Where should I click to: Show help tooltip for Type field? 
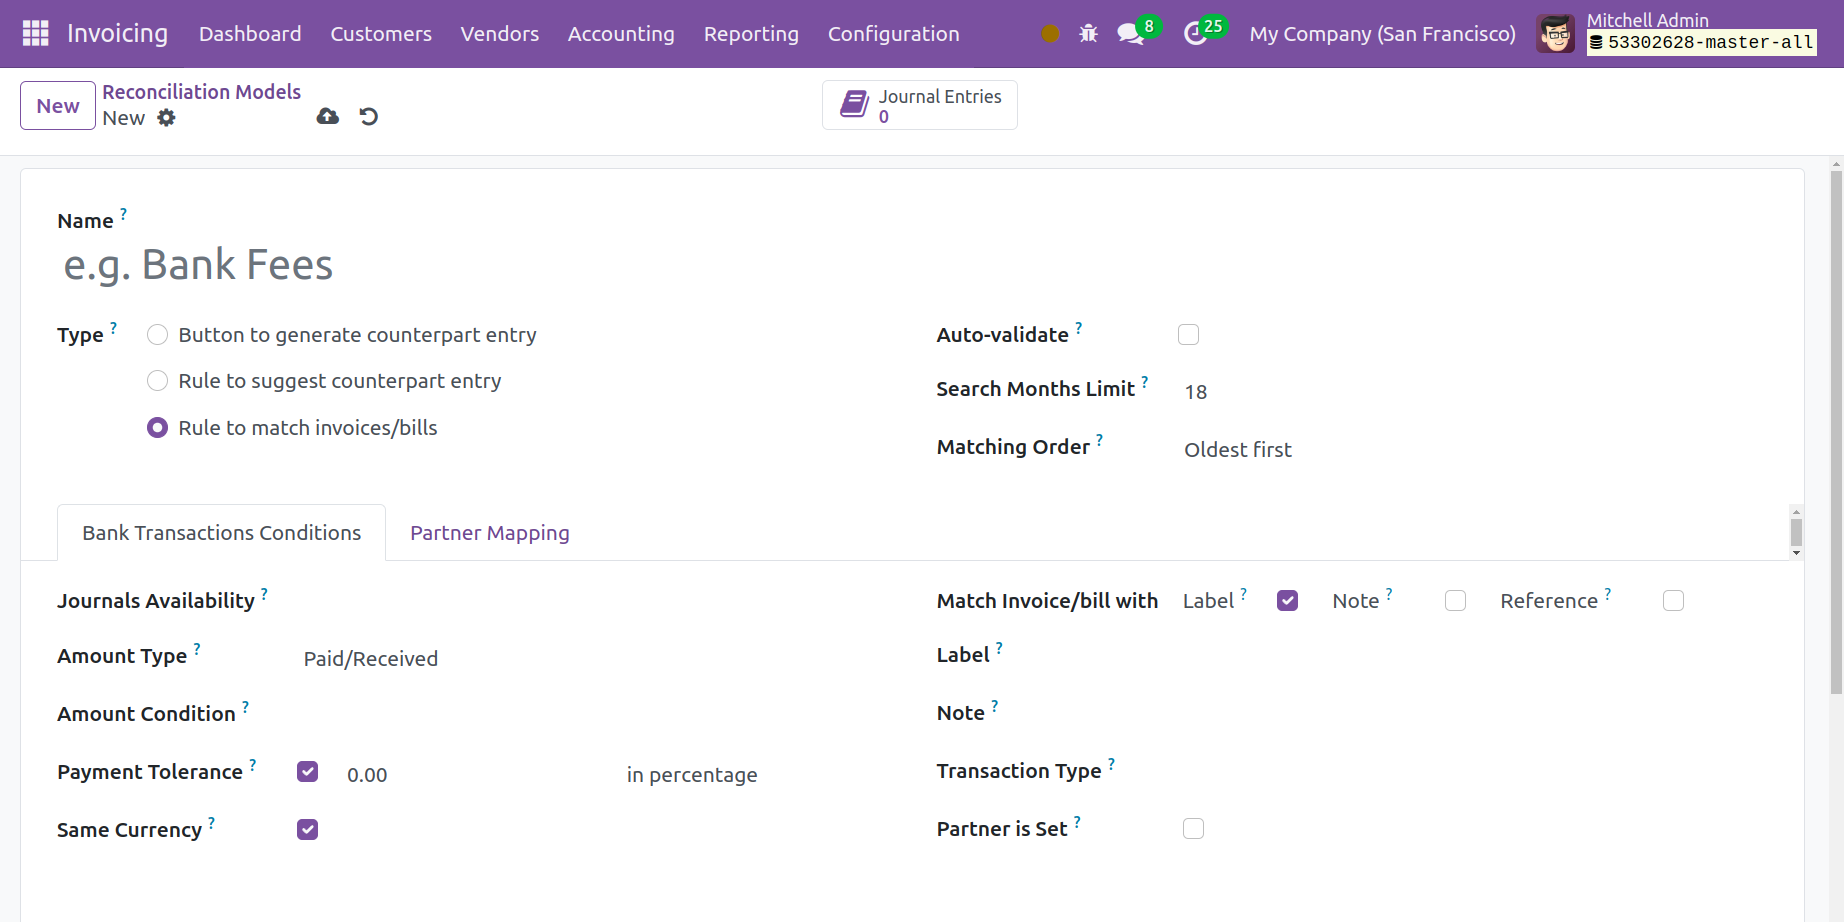pos(113,327)
